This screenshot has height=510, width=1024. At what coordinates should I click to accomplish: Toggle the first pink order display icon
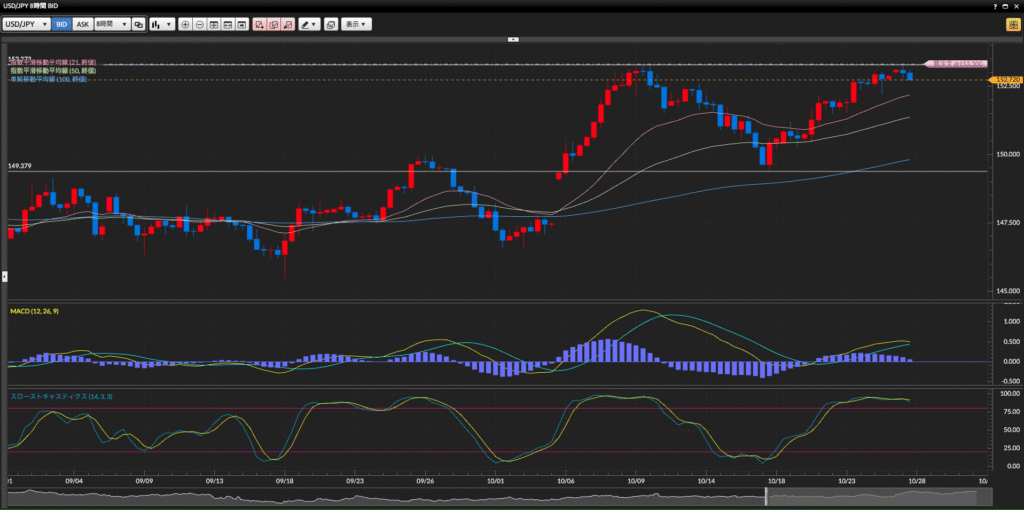coord(259,23)
